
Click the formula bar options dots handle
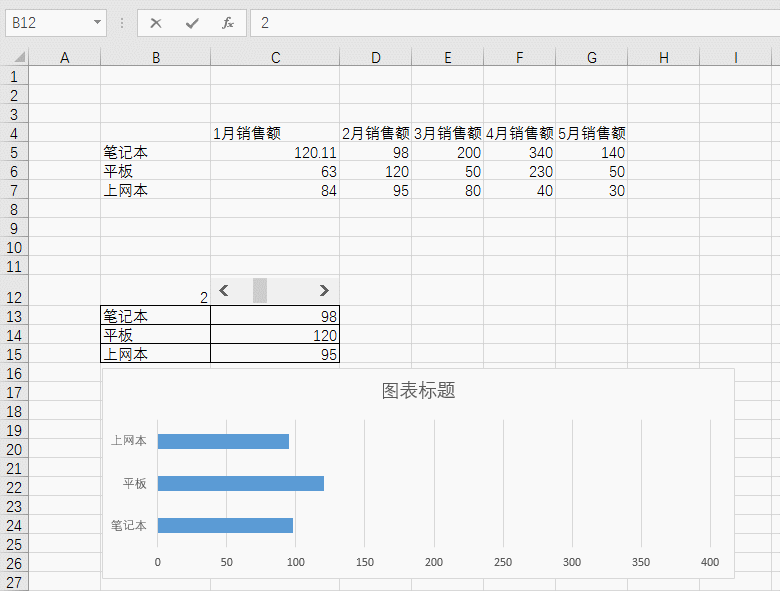[x=122, y=23]
